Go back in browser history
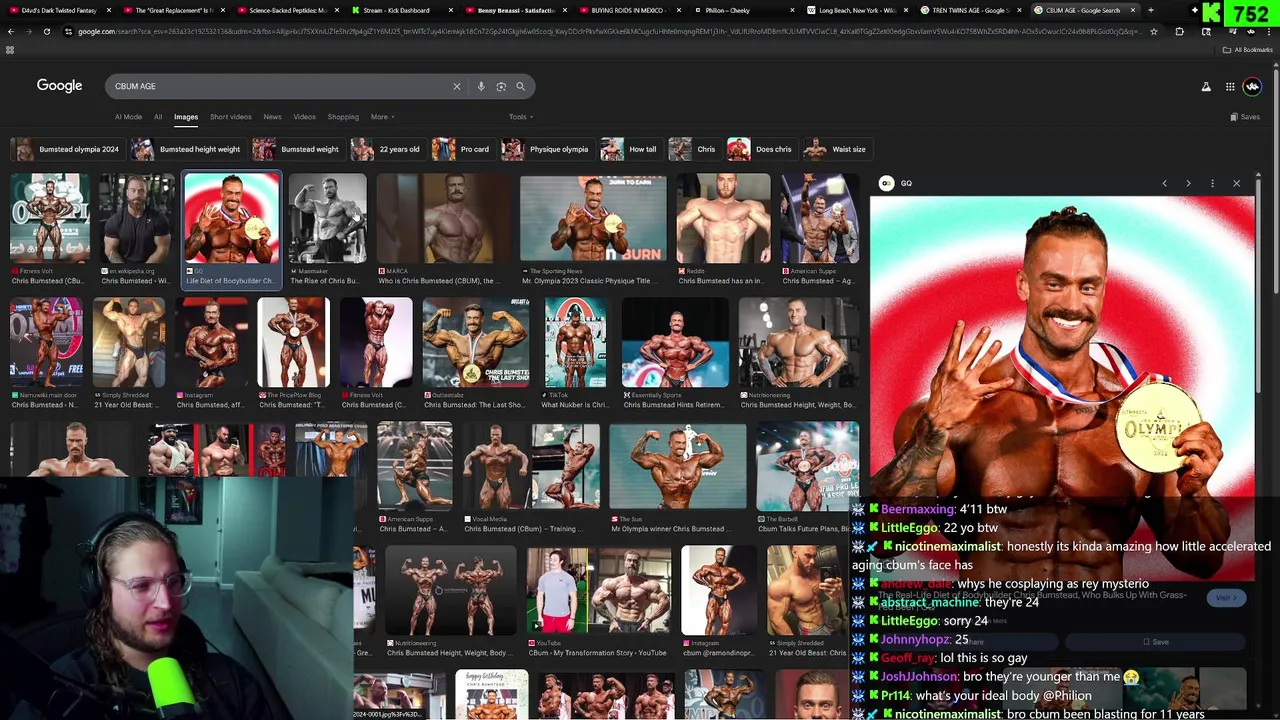The image size is (1280, 720). [x=11, y=31]
